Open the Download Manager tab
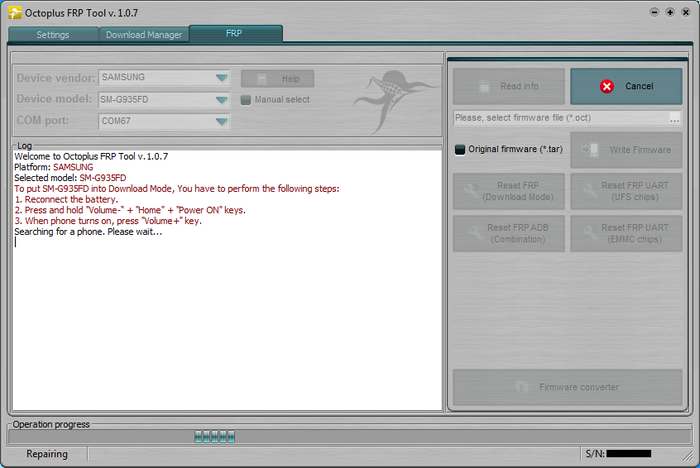700x468 pixels. [144, 34]
